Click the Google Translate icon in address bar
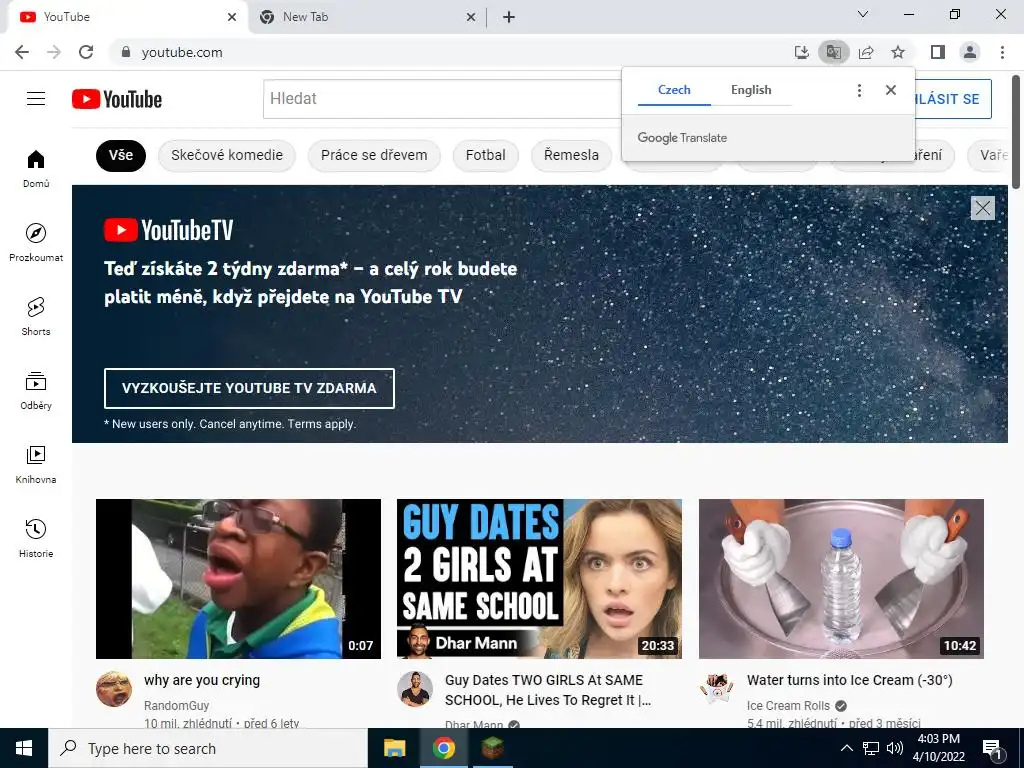 tap(833, 52)
